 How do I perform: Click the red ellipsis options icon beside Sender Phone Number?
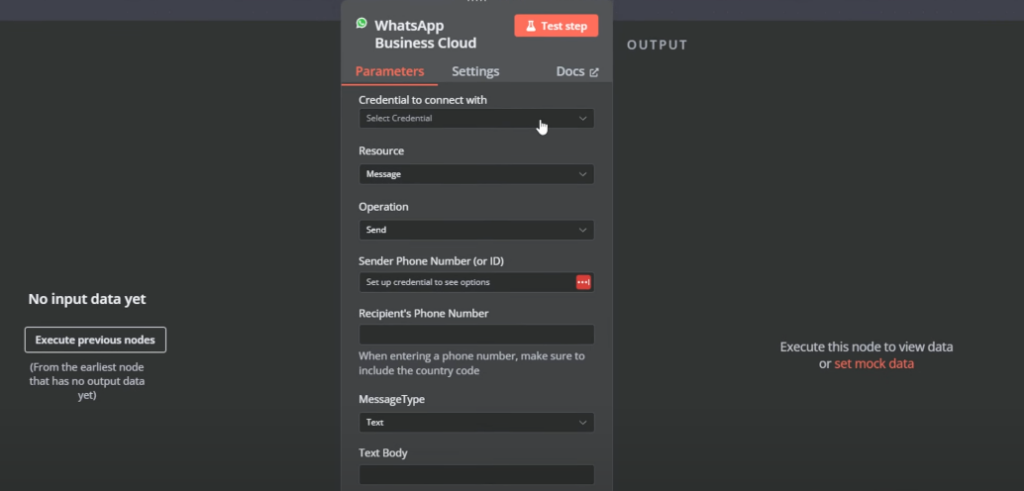(x=583, y=282)
